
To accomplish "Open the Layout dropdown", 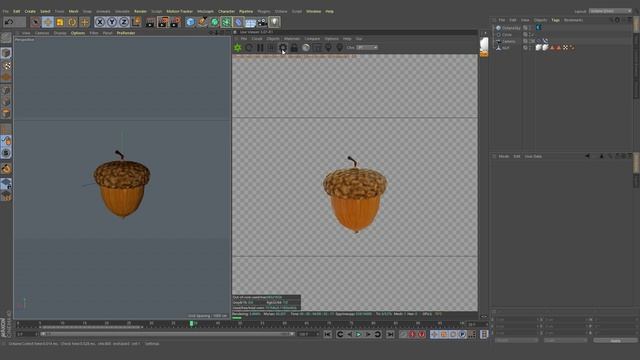I will (610, 11).
